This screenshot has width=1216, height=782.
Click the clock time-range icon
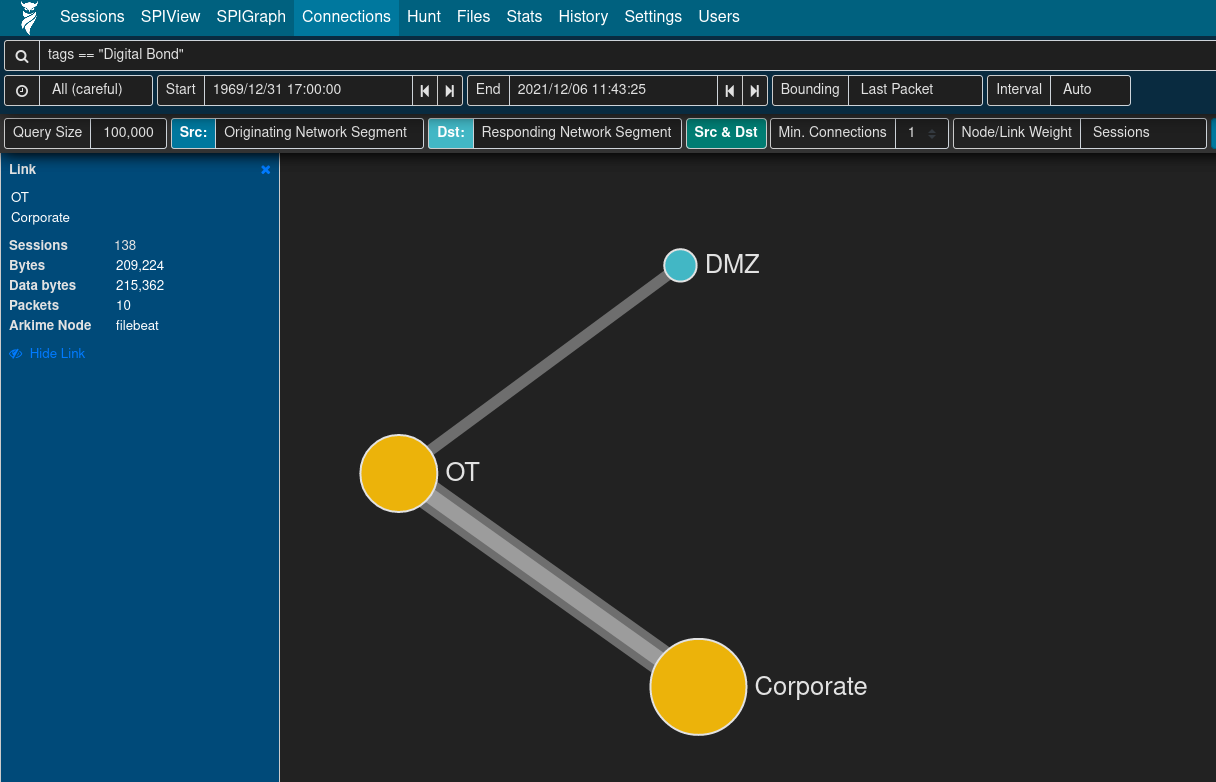tap(22, 90)
